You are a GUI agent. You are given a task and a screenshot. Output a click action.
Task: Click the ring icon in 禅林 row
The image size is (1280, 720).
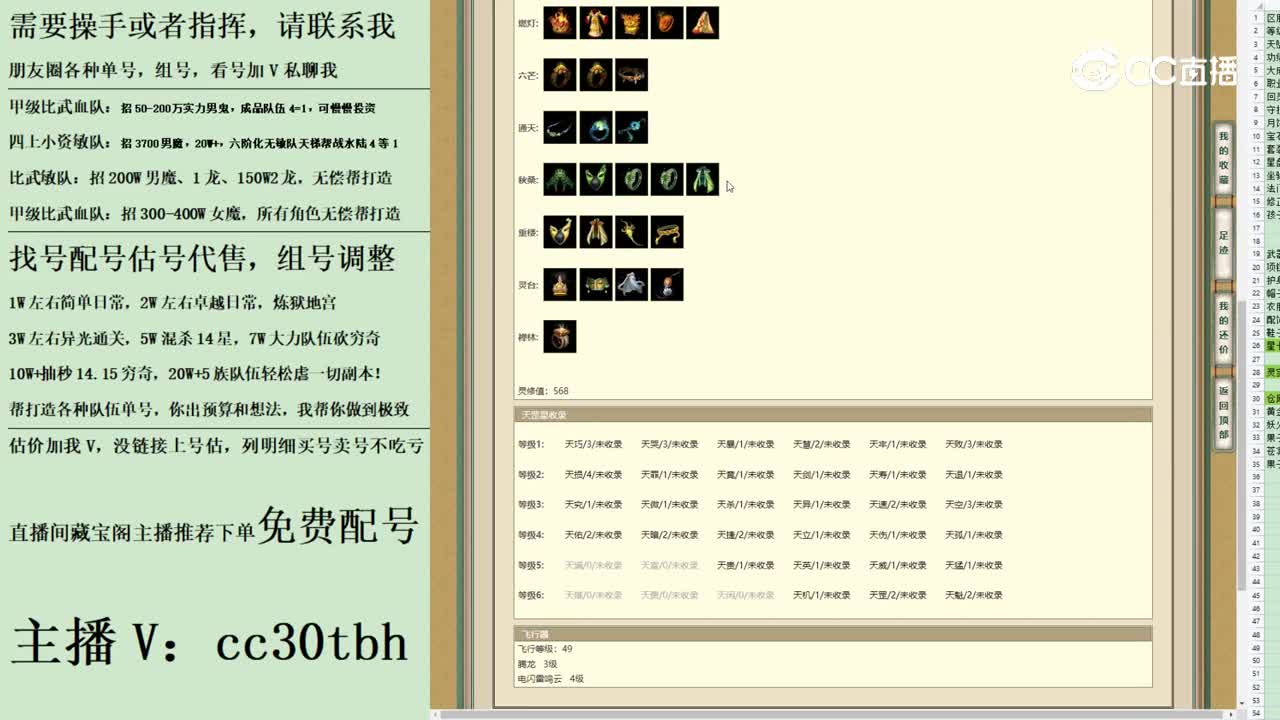[559, 336]
